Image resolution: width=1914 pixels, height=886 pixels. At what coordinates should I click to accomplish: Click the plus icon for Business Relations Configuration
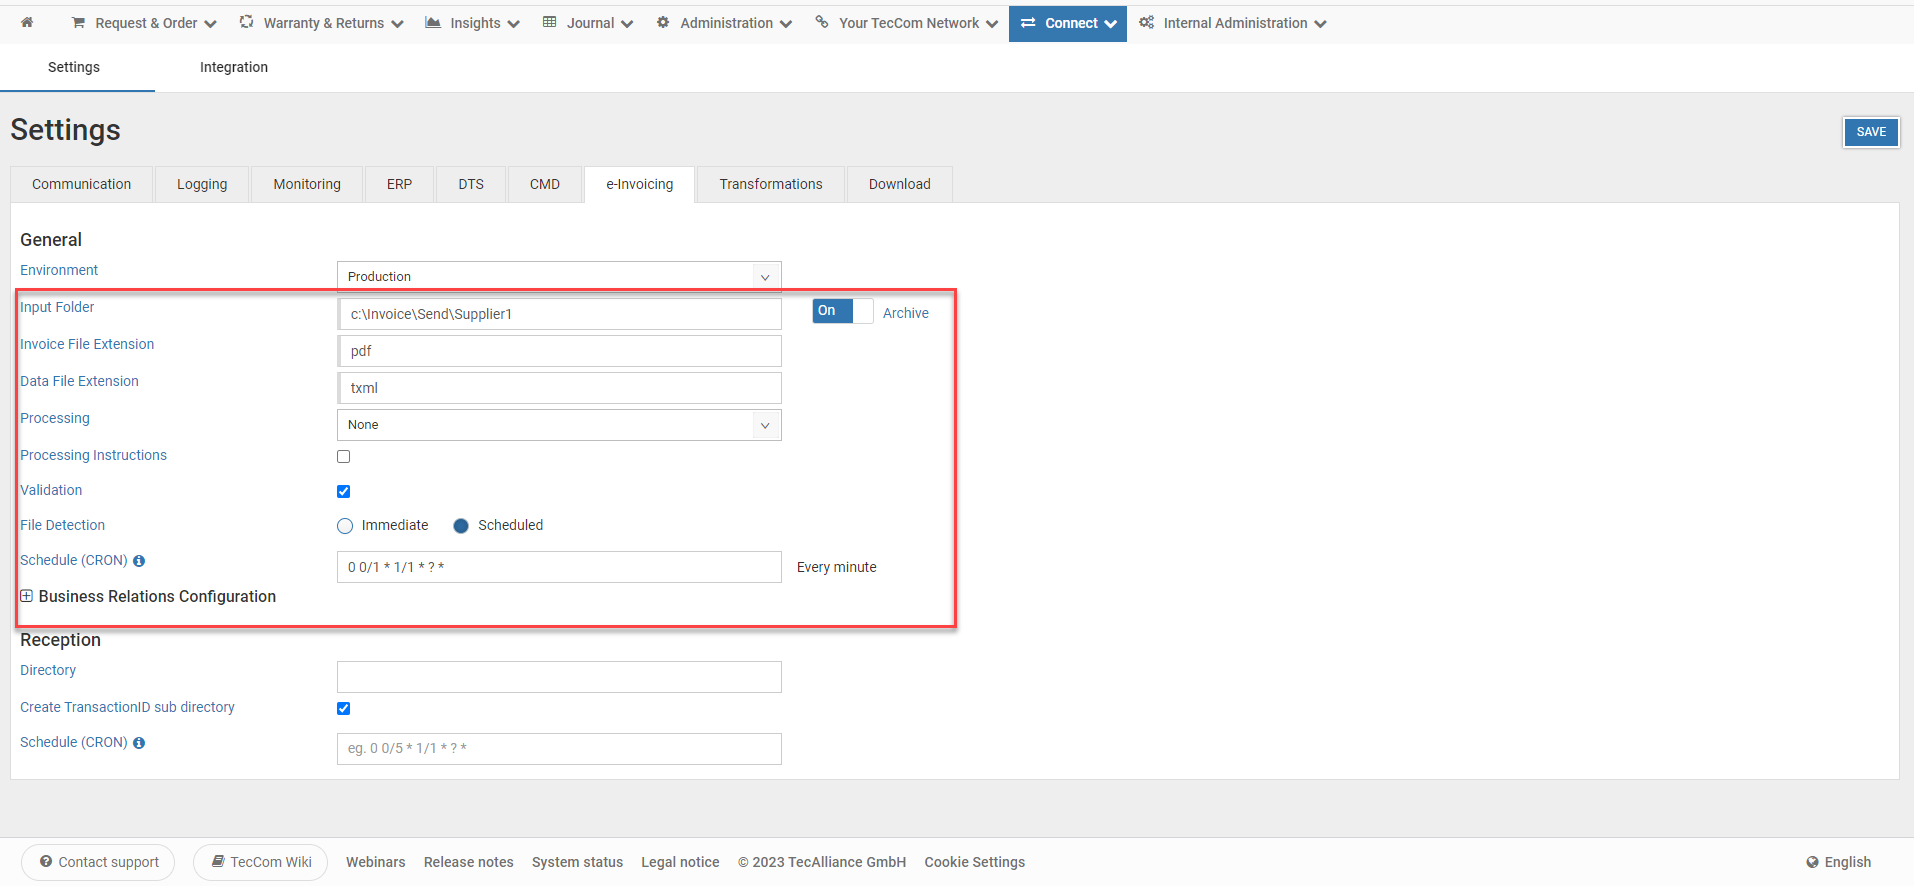27,596
